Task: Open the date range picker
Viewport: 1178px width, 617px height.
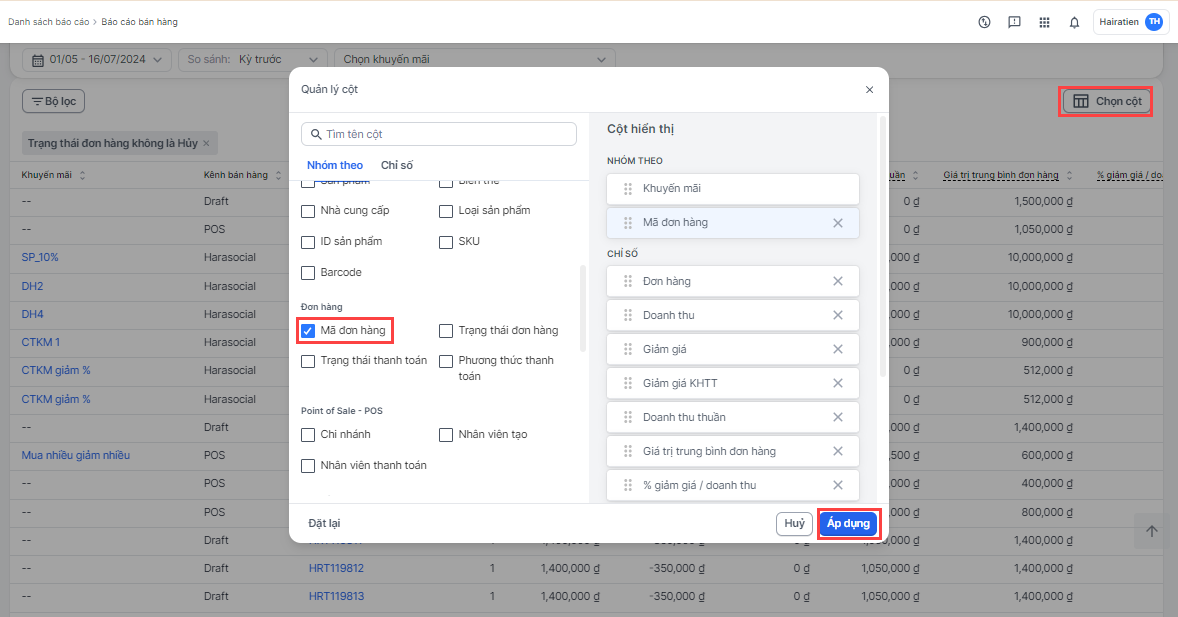Action: coord(97,59)
